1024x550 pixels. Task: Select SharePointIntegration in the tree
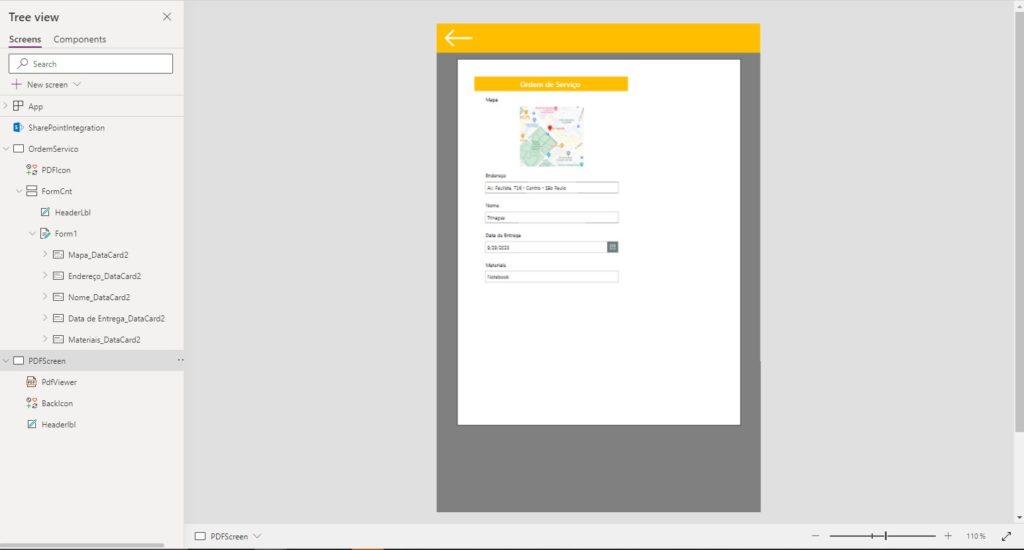pos(66,128)
